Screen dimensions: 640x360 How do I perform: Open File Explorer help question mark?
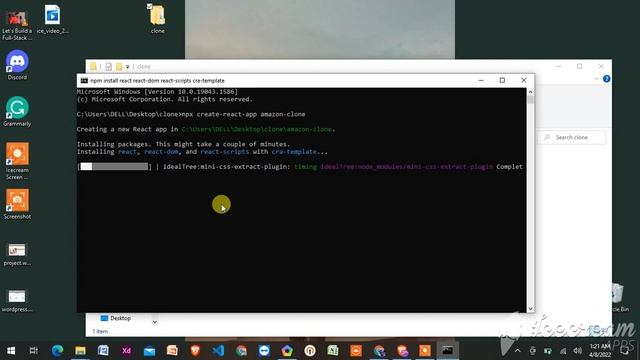tap(607, 79)
